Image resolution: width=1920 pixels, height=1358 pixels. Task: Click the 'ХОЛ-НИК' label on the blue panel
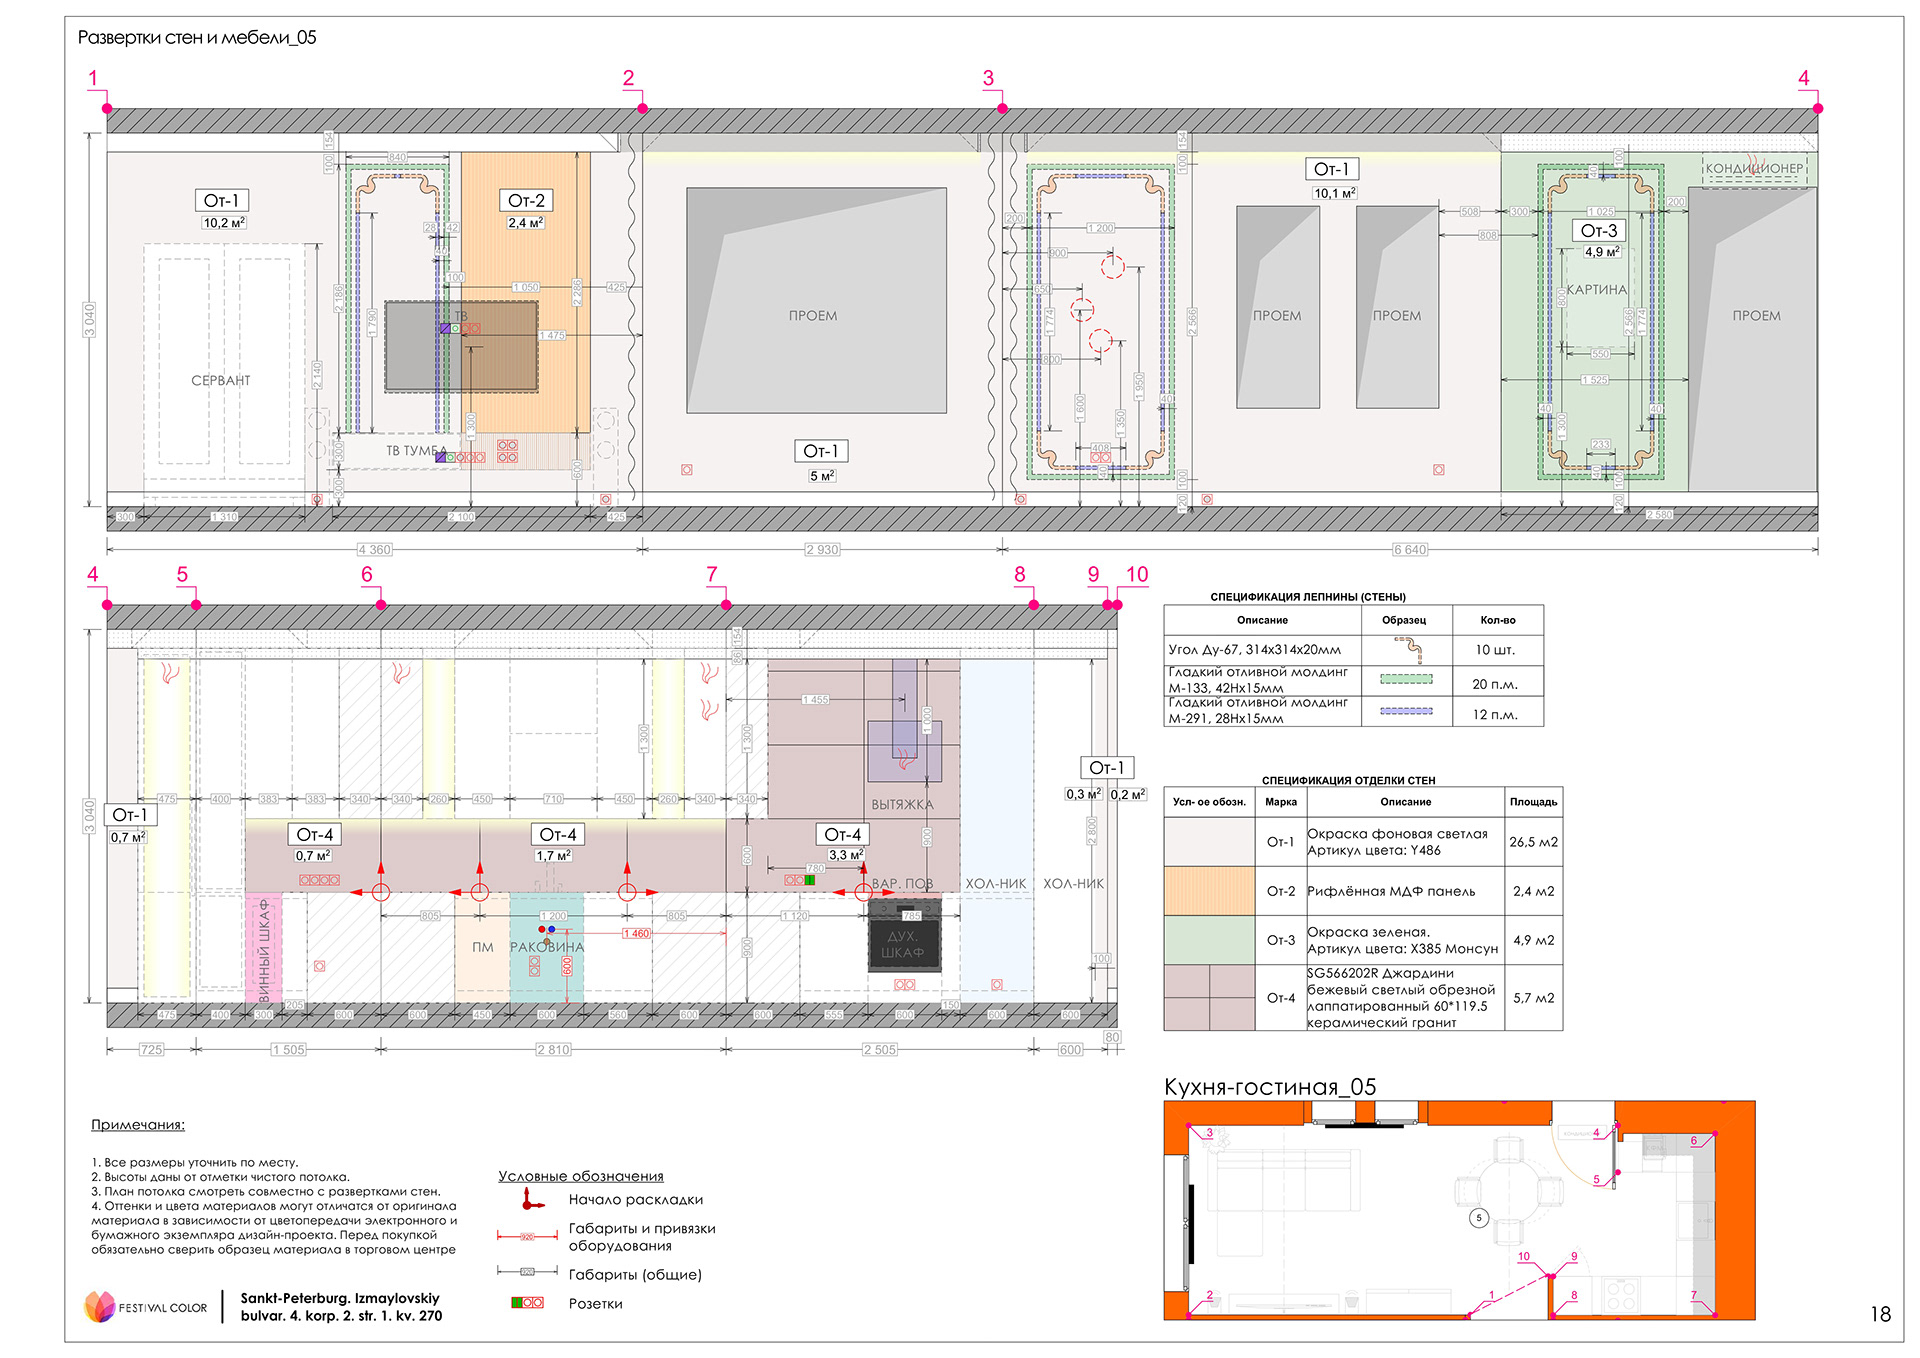coord(996,884)
